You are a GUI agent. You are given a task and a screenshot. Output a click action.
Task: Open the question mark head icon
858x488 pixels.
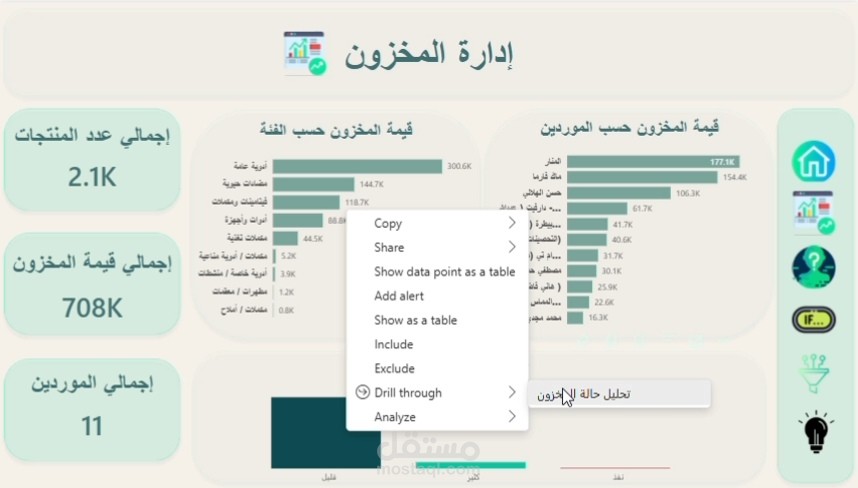813,266
